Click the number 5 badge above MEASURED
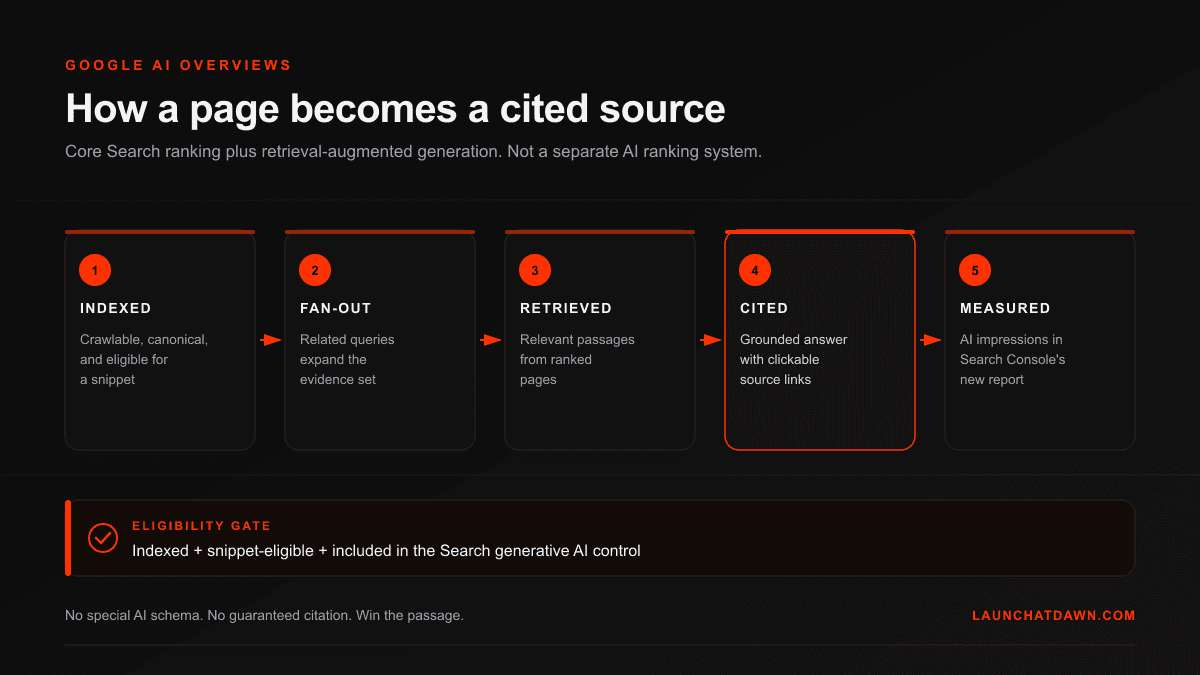The image size is (1200, 675). pos(975,270)
